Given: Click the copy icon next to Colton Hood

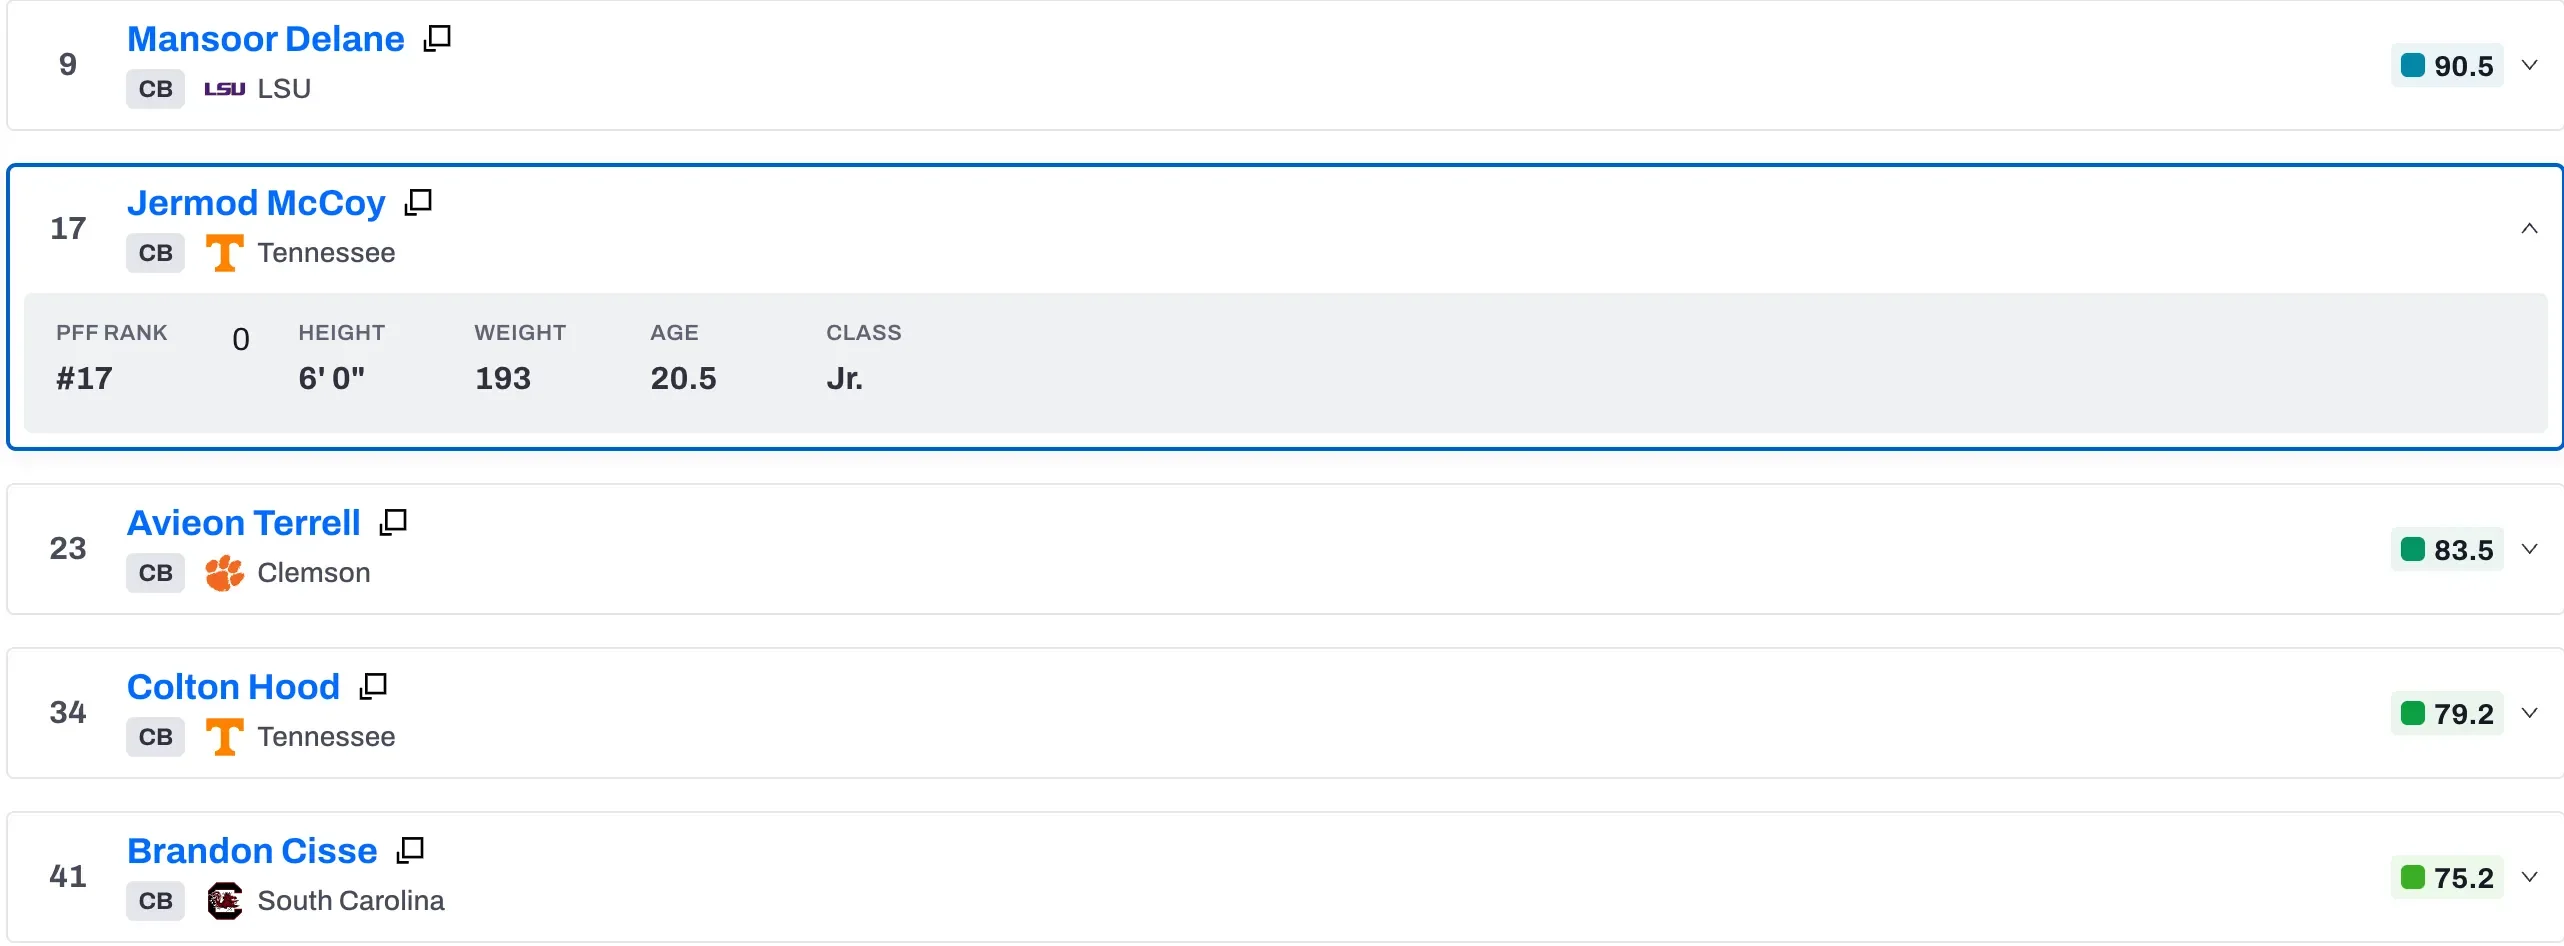Looking at the screenshot, I should click(x=373, y=686).
